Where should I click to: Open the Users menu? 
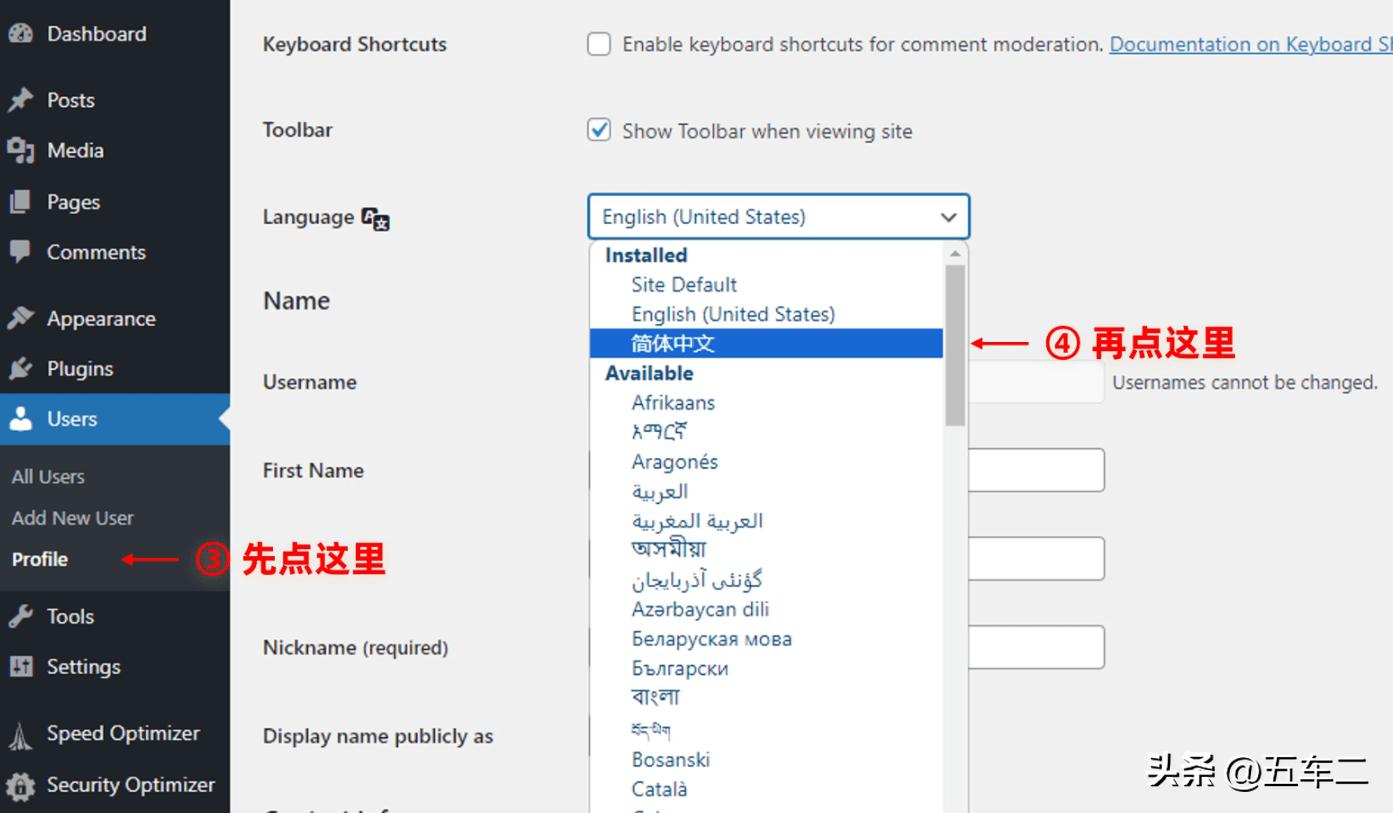115,419
